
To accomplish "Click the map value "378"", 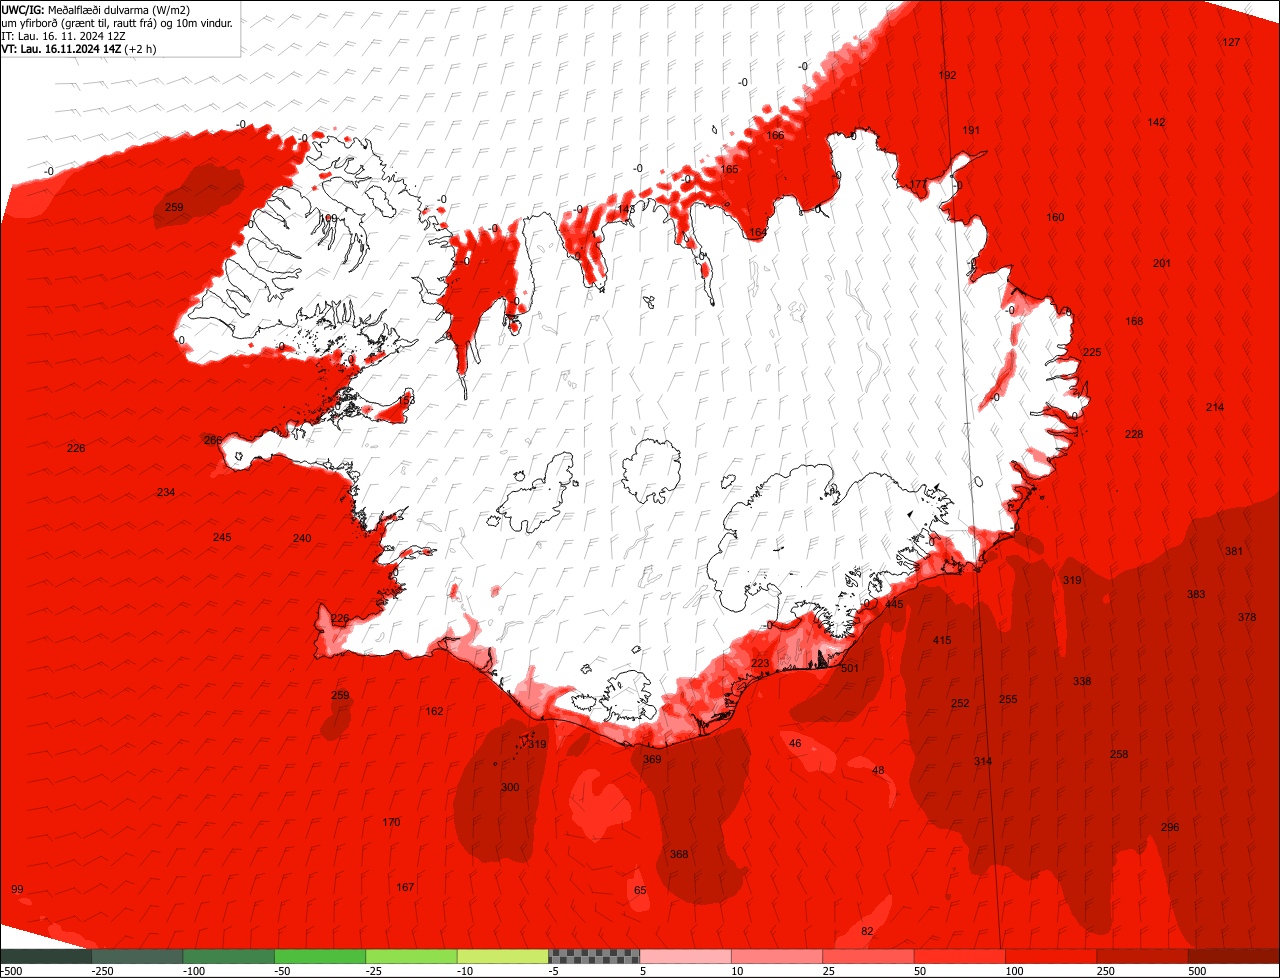I will 1247,617.
